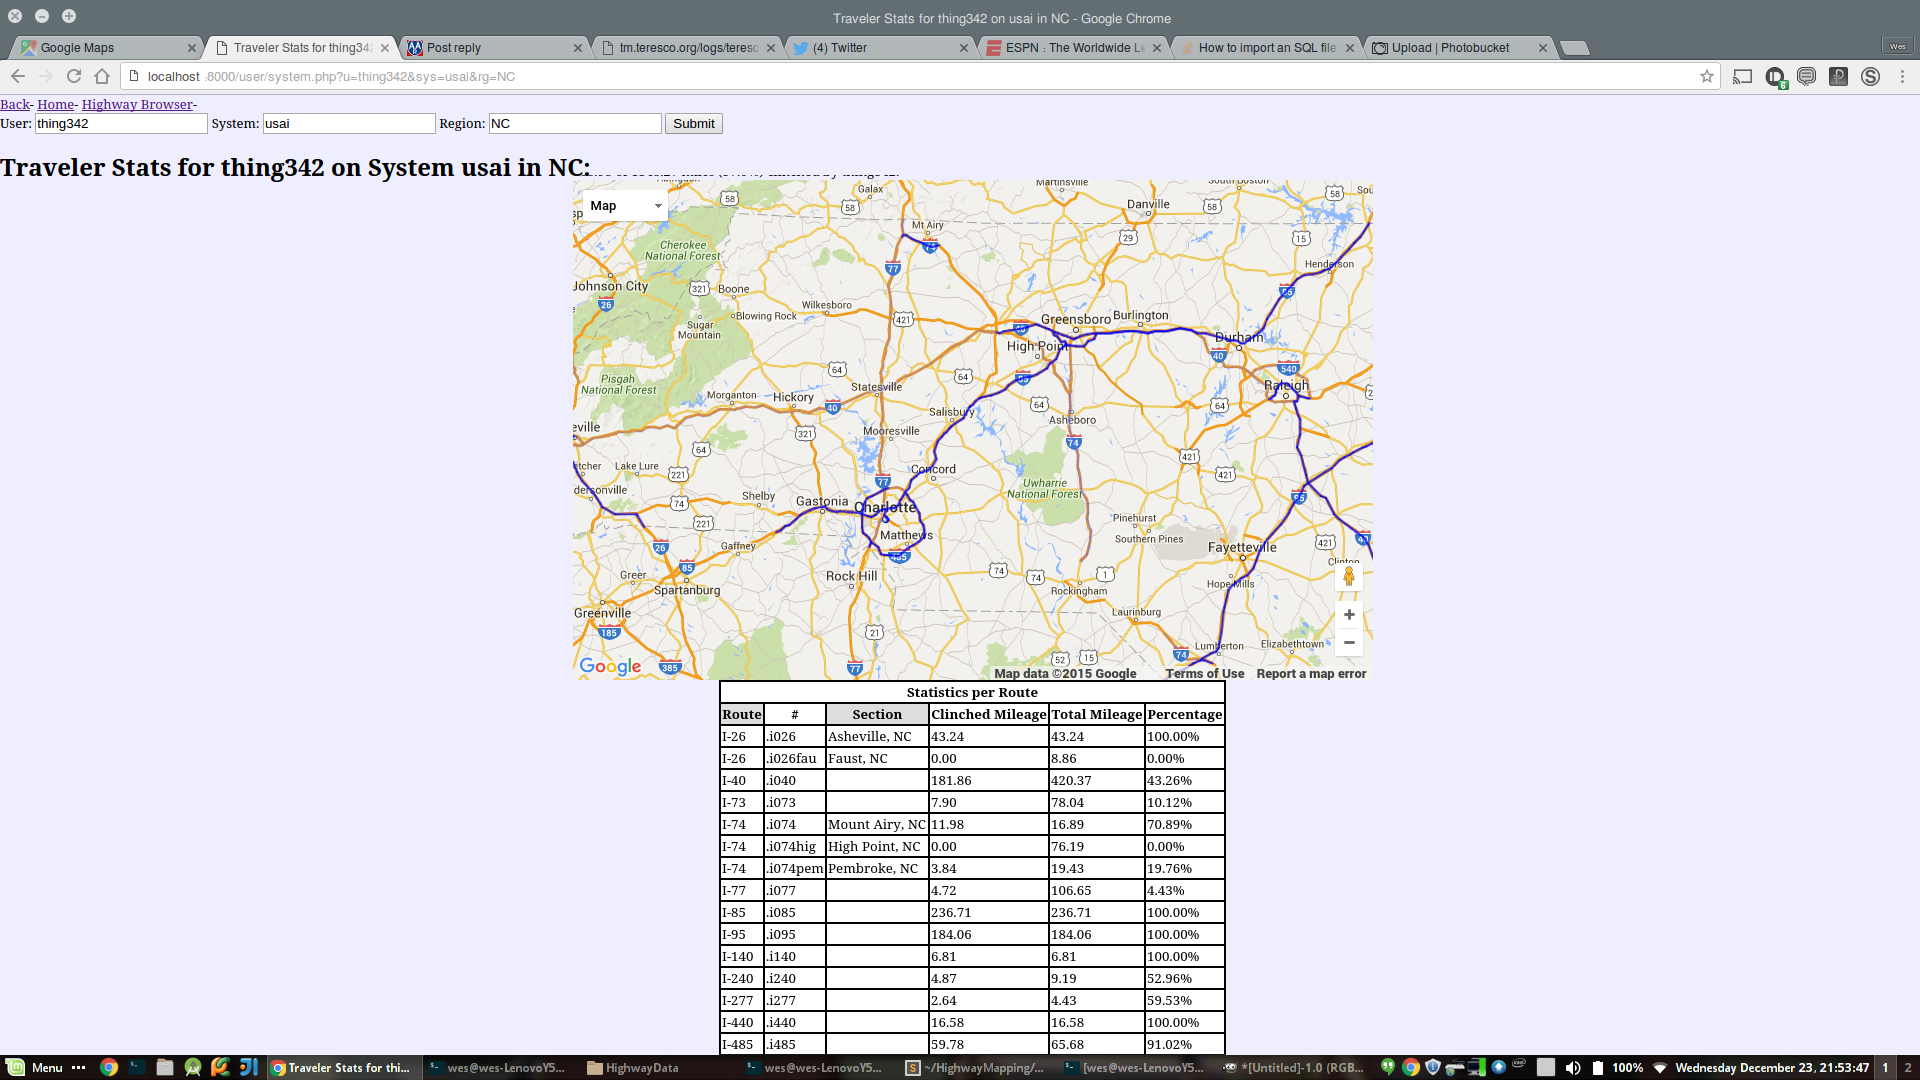Open the HighwayData taskbar window
The image size is (1920, 1080).
[x=640, y=1068]
